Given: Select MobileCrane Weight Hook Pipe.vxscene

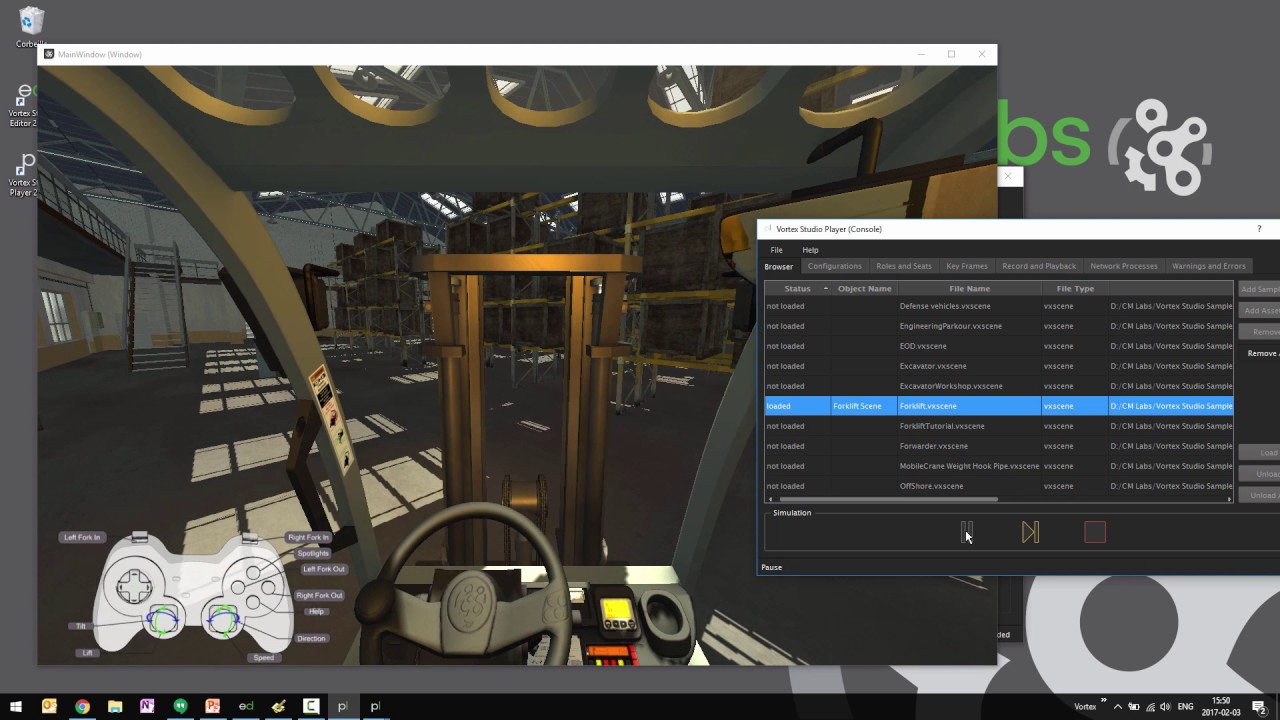Looking at the screenshot, I should 969,466.
